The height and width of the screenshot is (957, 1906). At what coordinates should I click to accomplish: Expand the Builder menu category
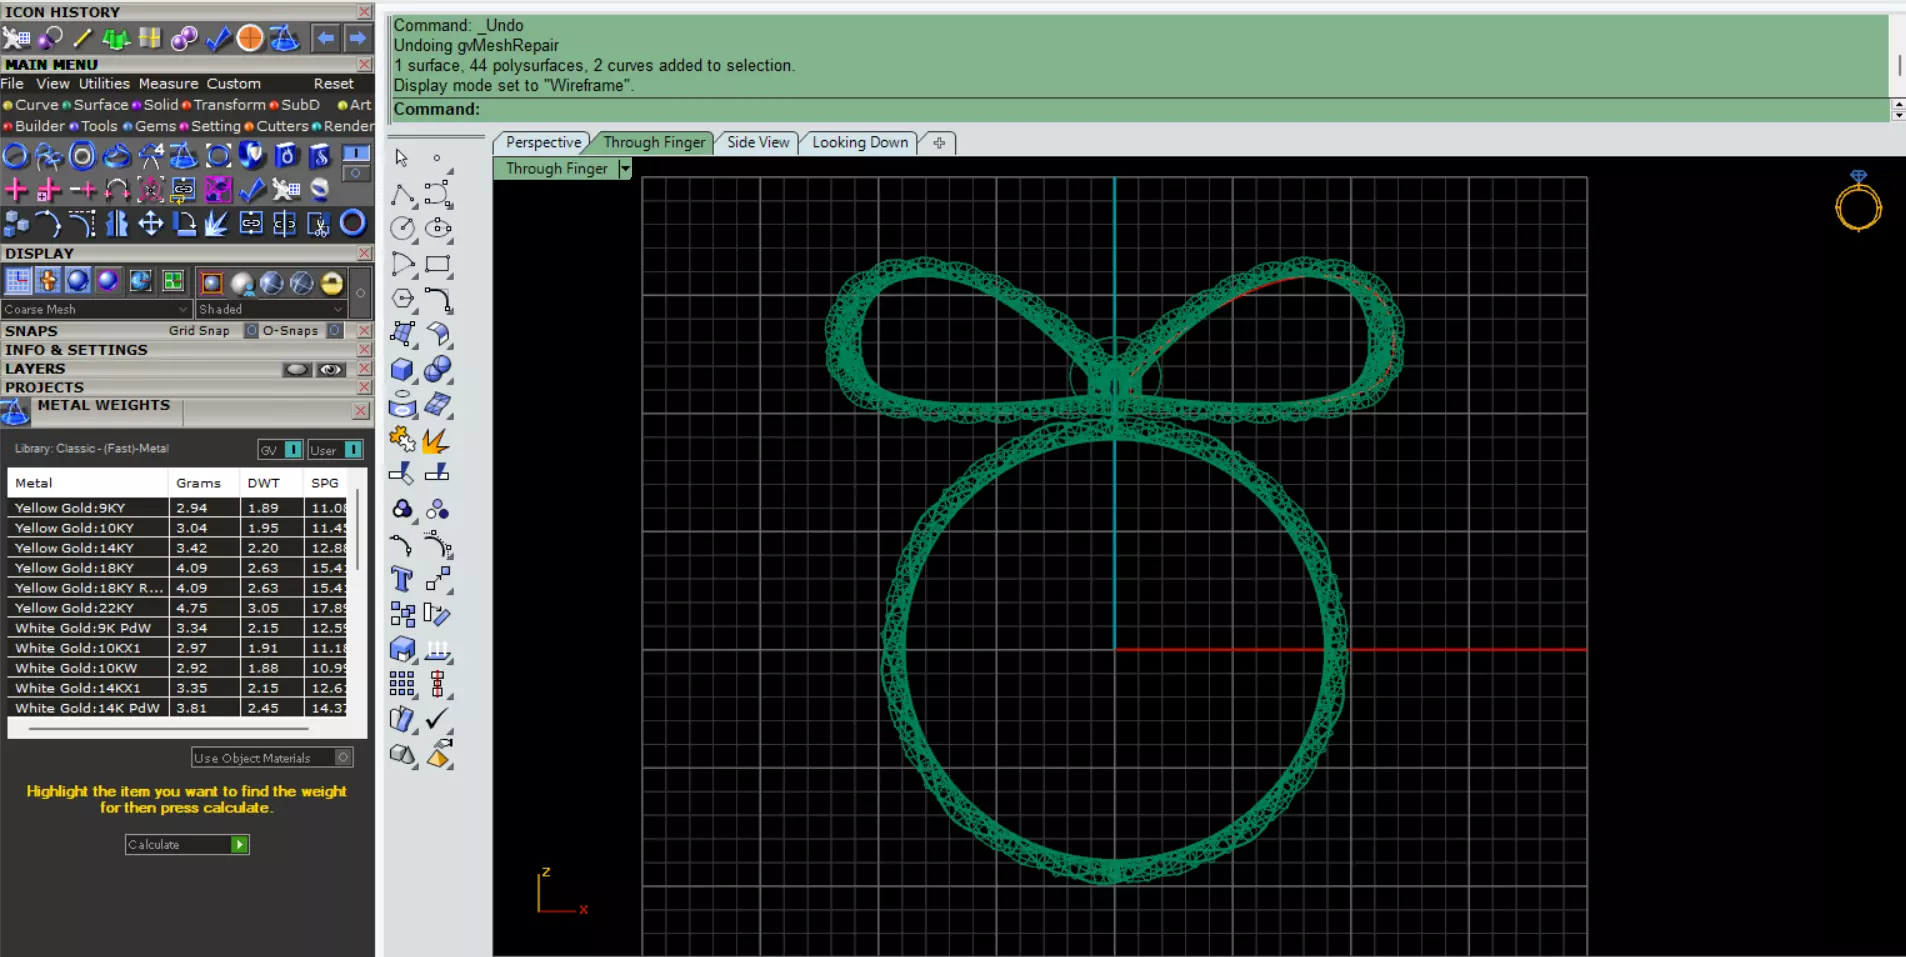(x=34, y=126)
